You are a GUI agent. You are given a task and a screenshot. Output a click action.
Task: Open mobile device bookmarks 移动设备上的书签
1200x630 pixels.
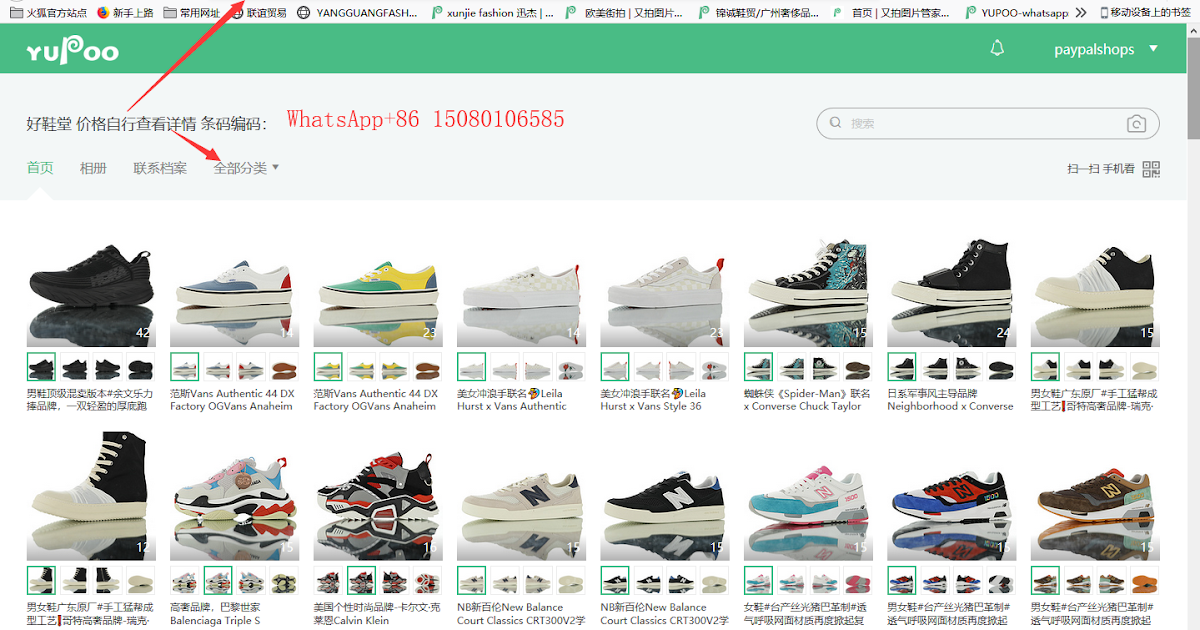tap(1146, 13)
